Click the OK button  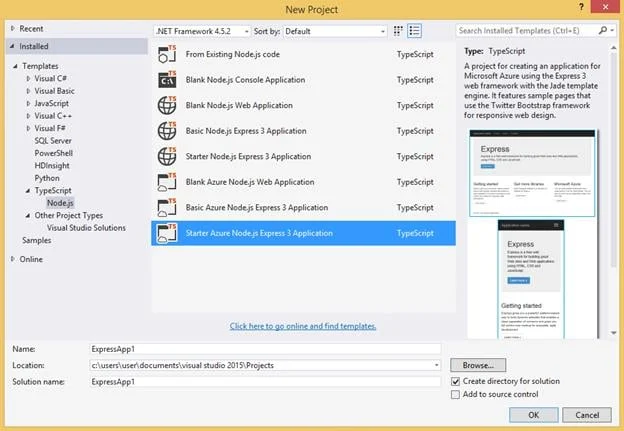534,415
